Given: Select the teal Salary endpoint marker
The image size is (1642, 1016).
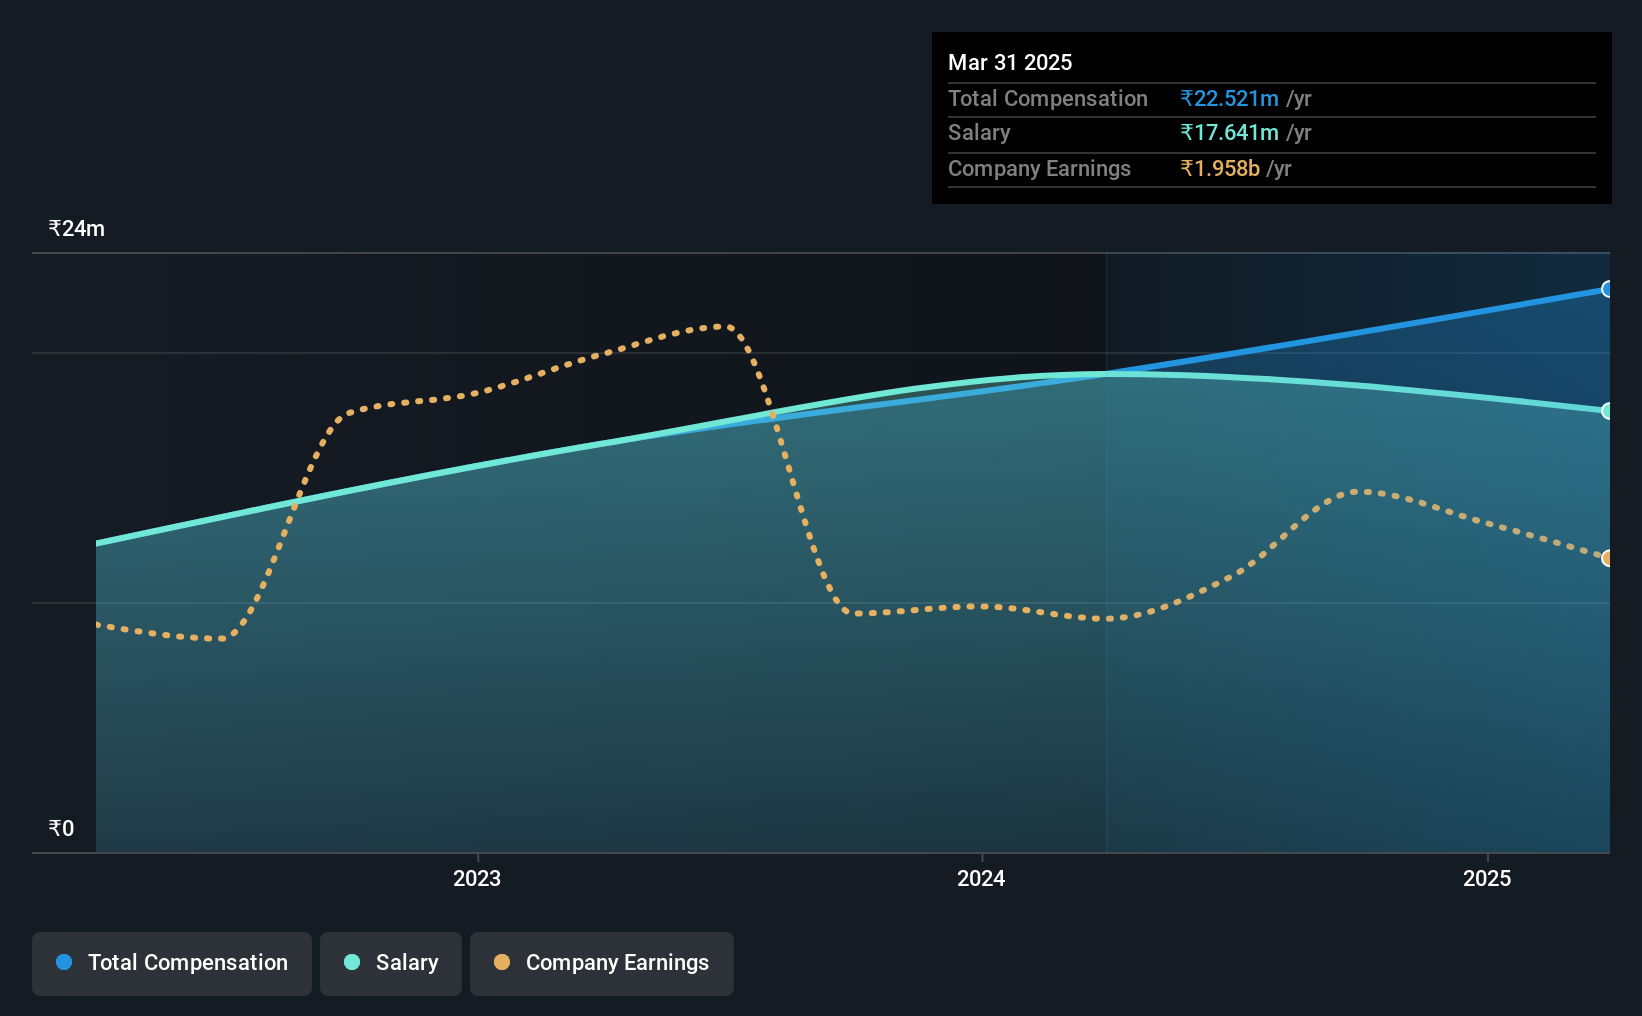Looking at the screenshot, I should 1607,411.
